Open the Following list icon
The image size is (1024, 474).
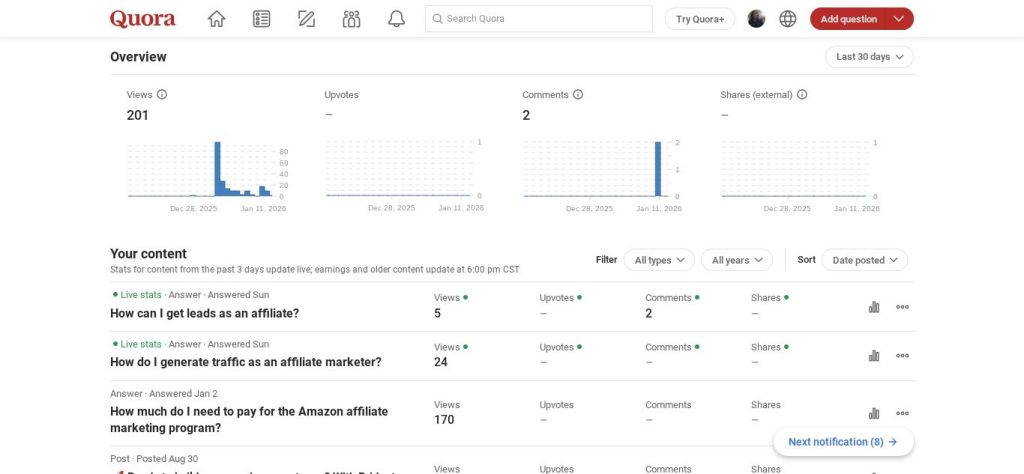pyautogui.click(x=261, y=19)
